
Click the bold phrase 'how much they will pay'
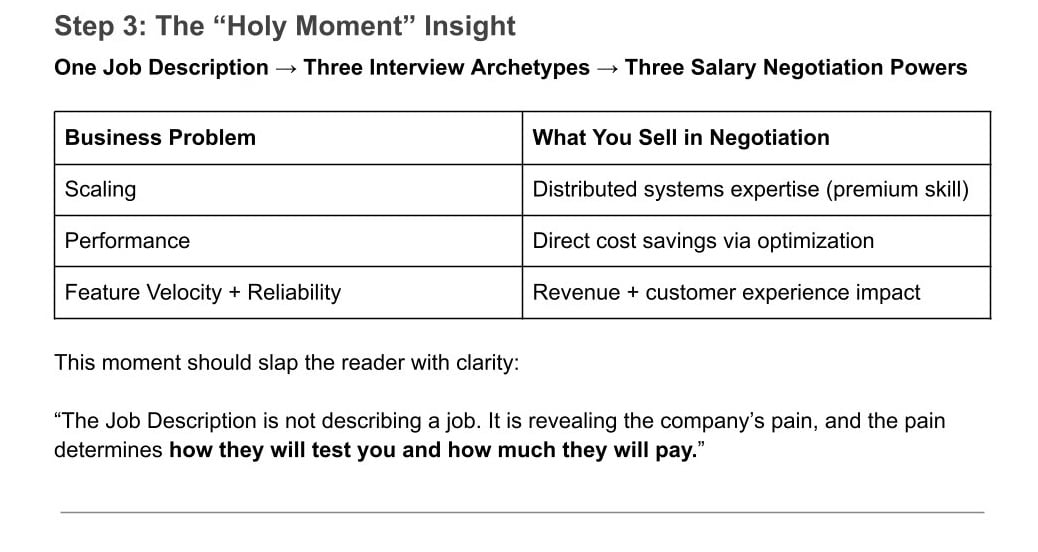pyautogui.click(x=572, y=450)
